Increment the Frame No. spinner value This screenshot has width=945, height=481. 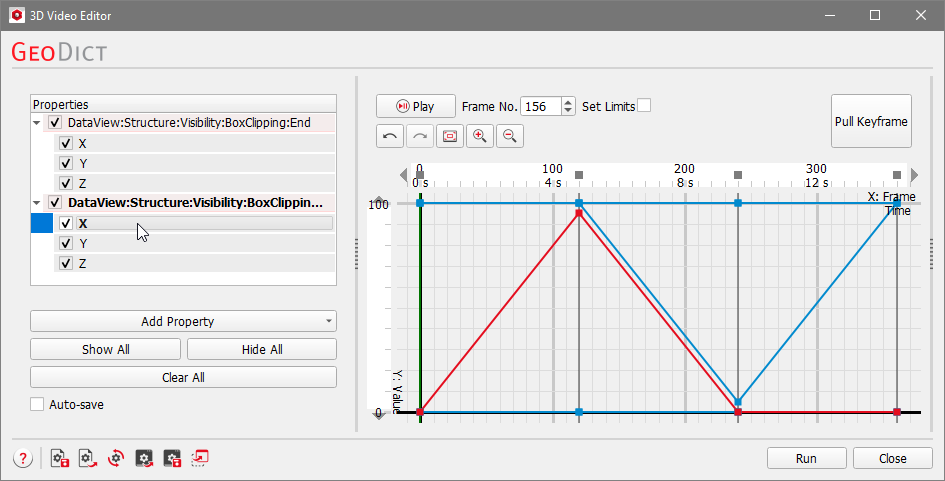[569, 102]
